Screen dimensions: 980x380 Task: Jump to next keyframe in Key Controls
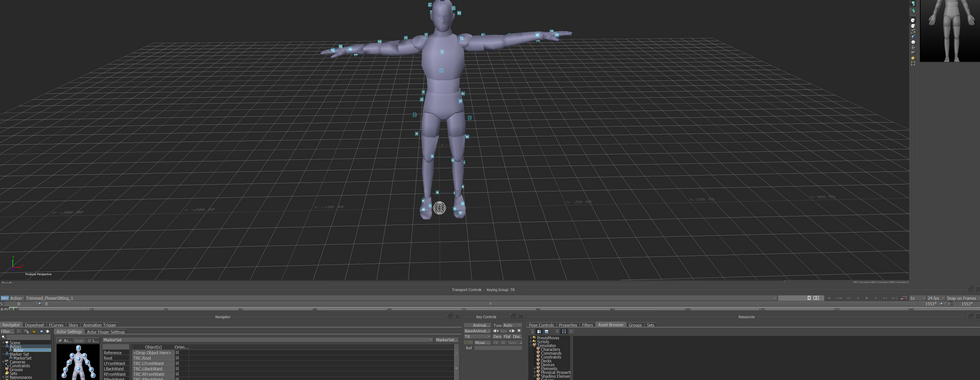(x=512, y=331)
